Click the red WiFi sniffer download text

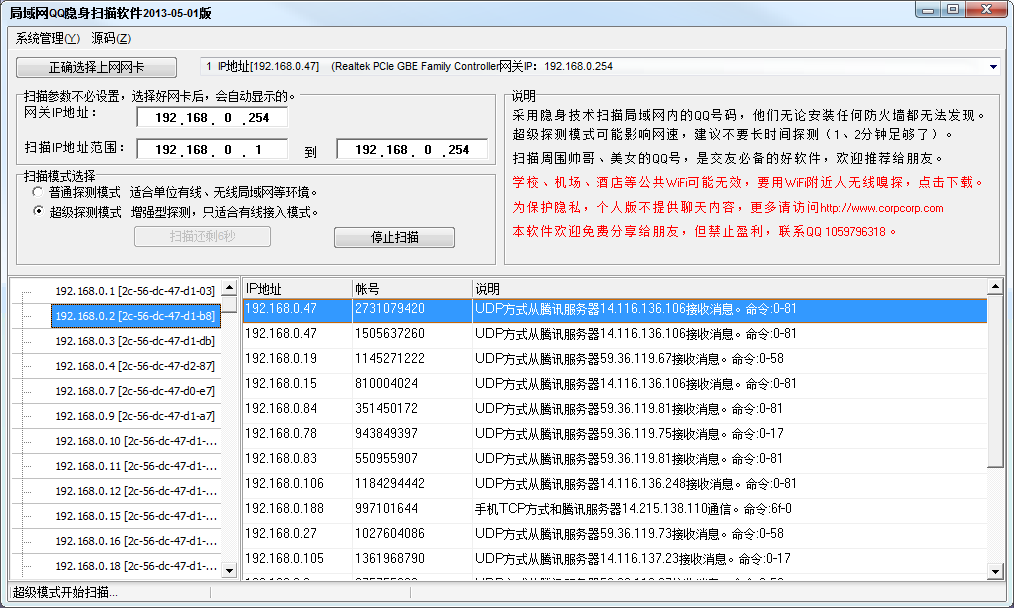click(749, 182)
